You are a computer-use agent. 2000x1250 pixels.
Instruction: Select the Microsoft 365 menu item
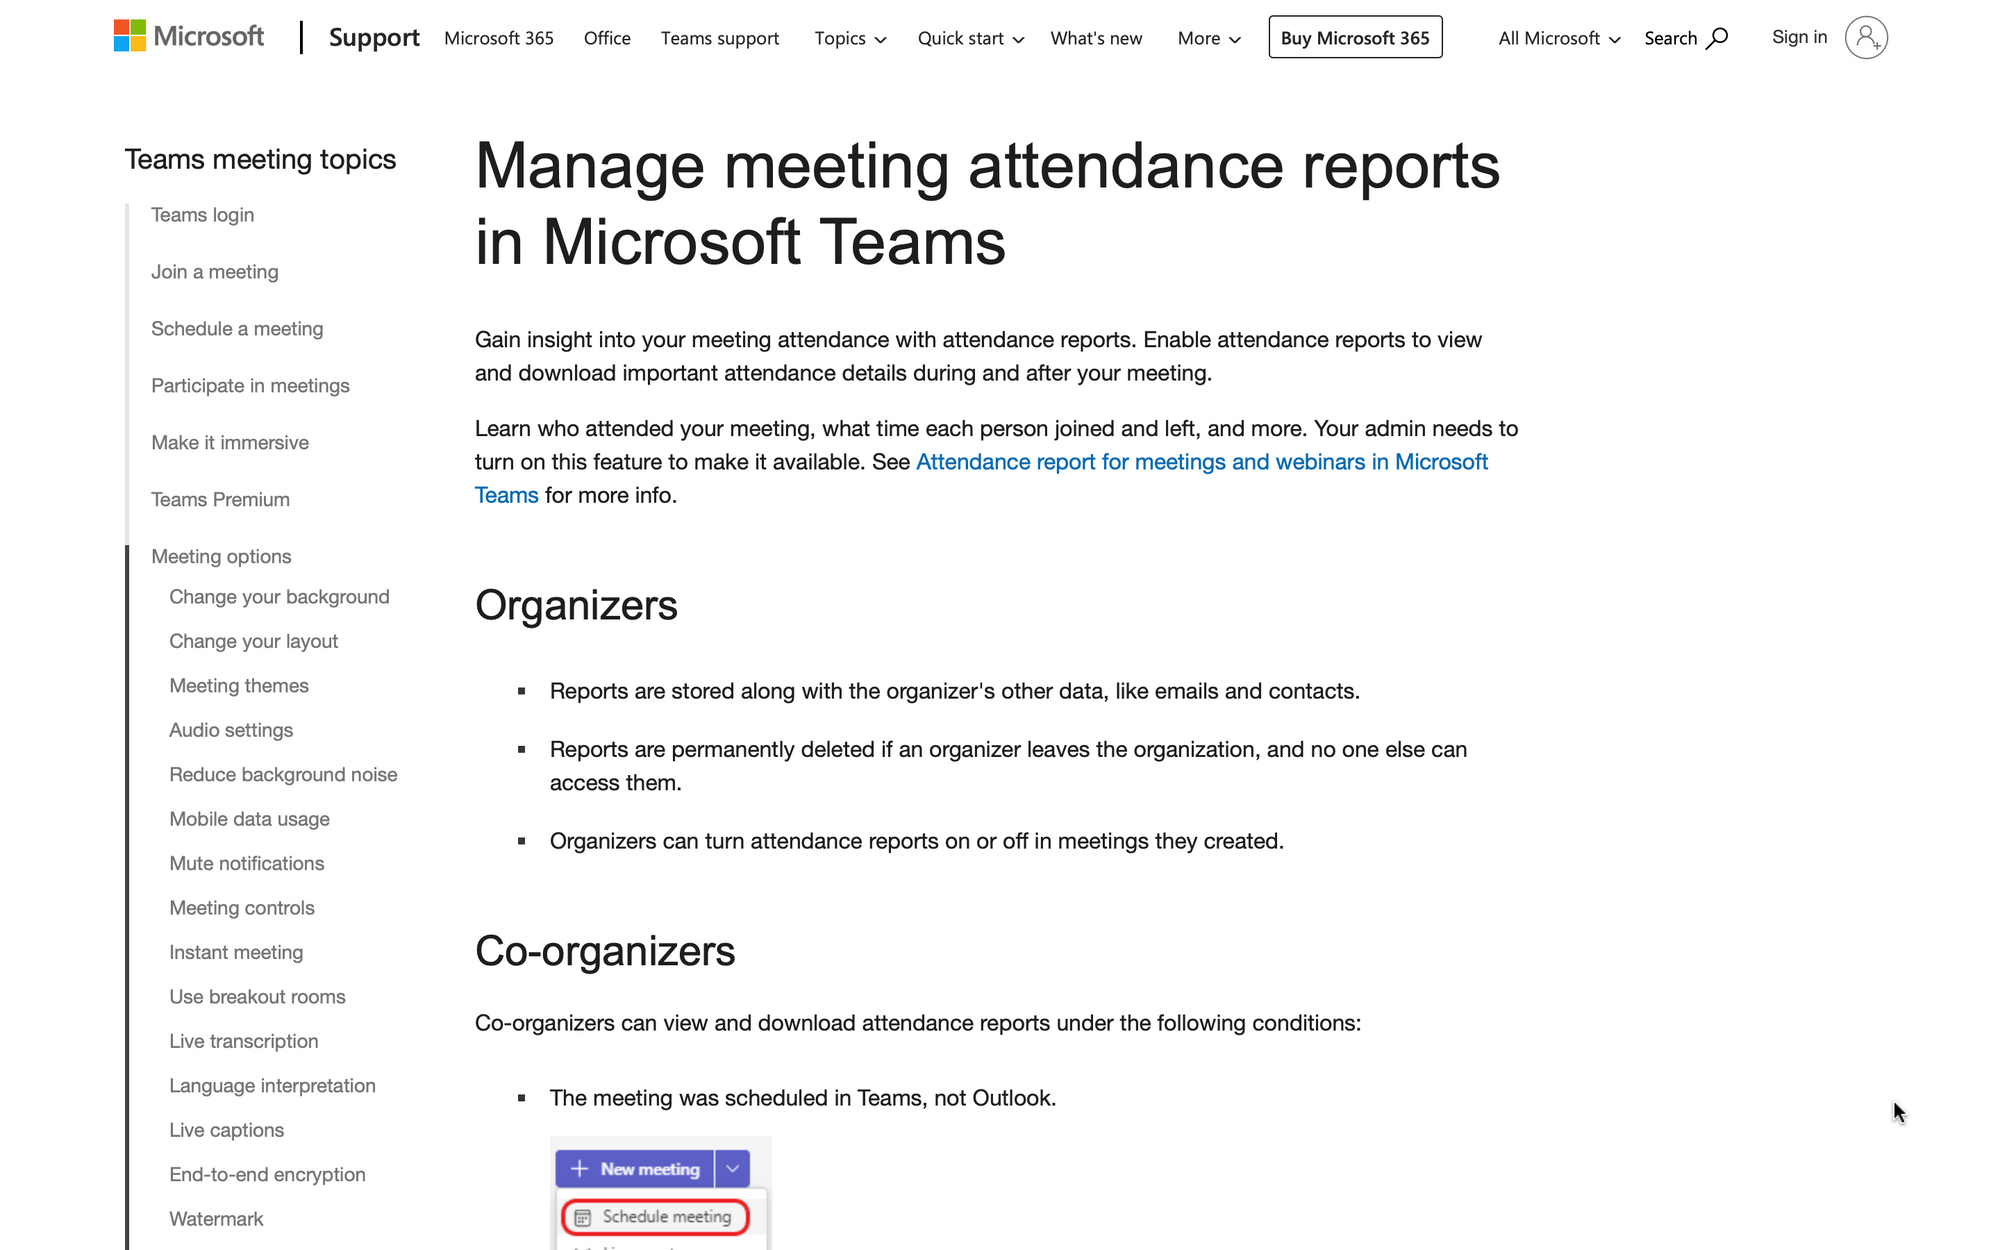500,37
